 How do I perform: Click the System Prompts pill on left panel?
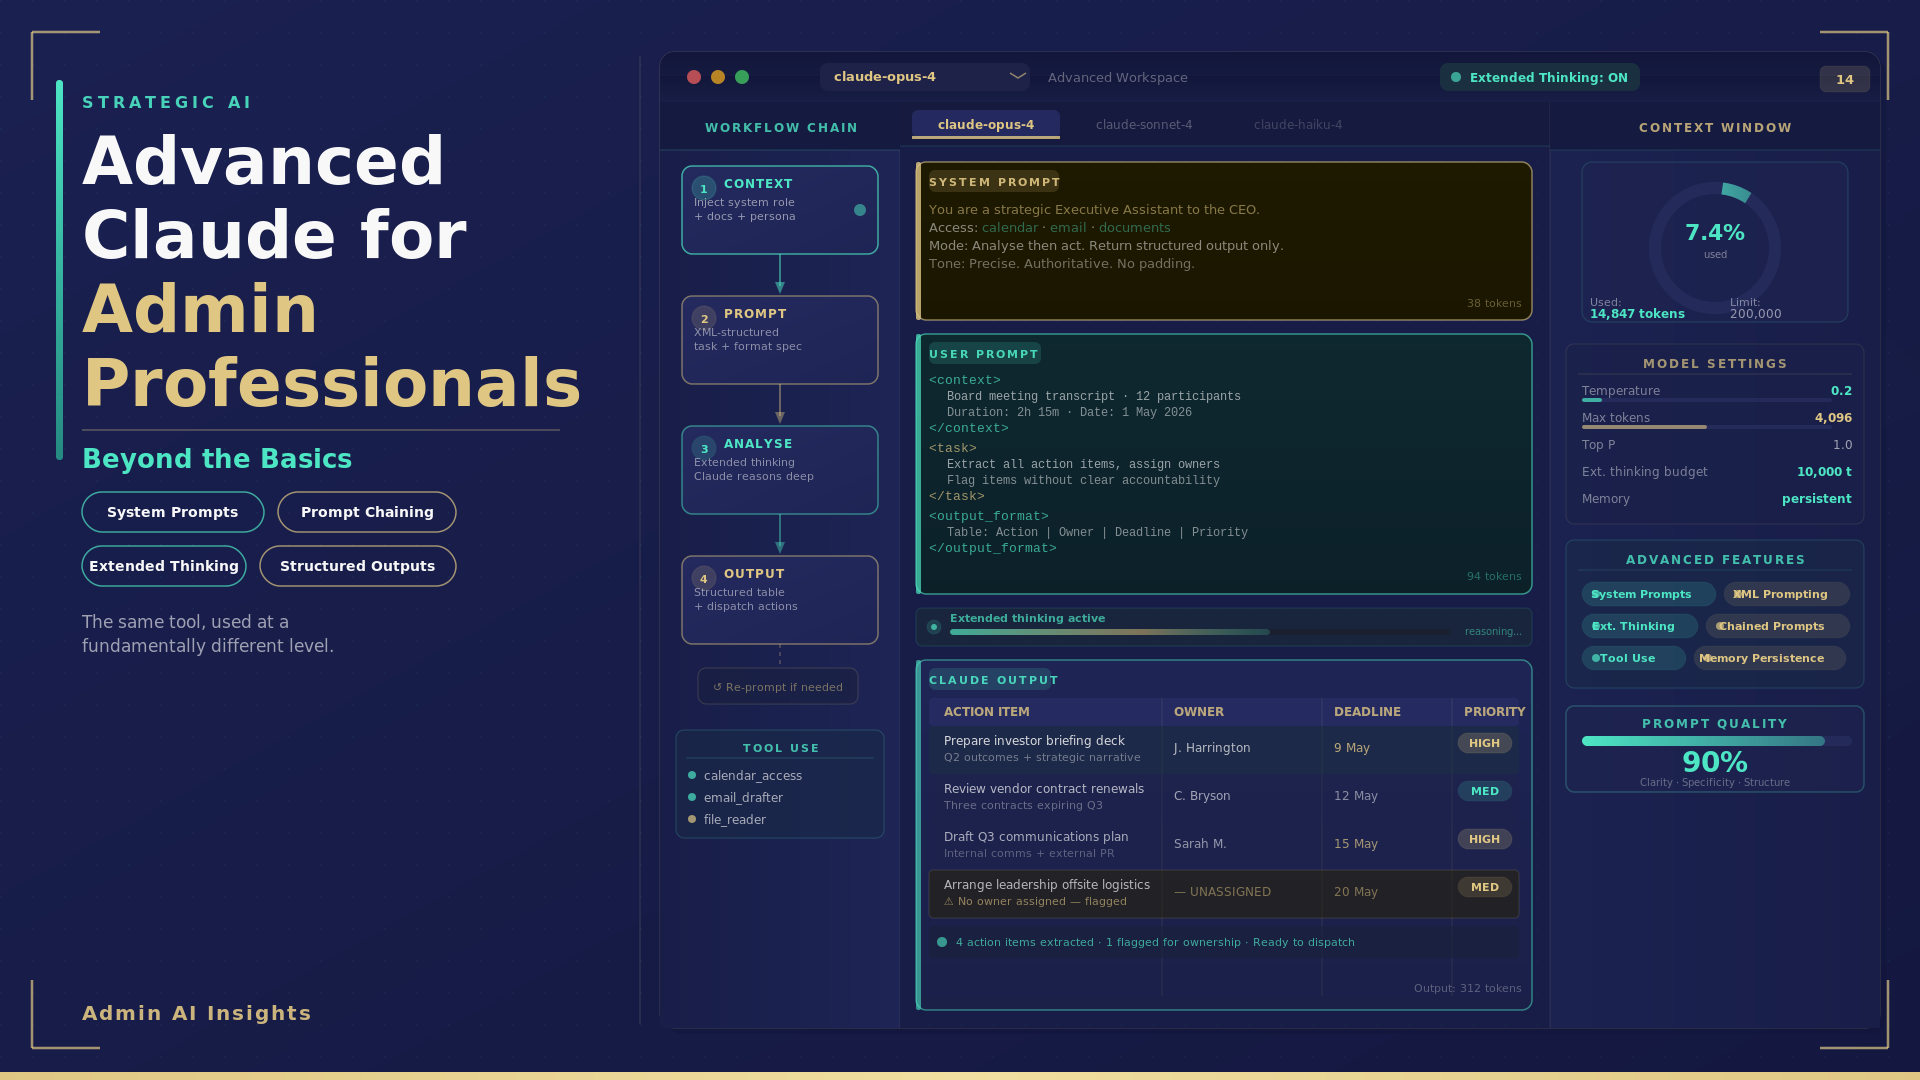coord(173,512)
